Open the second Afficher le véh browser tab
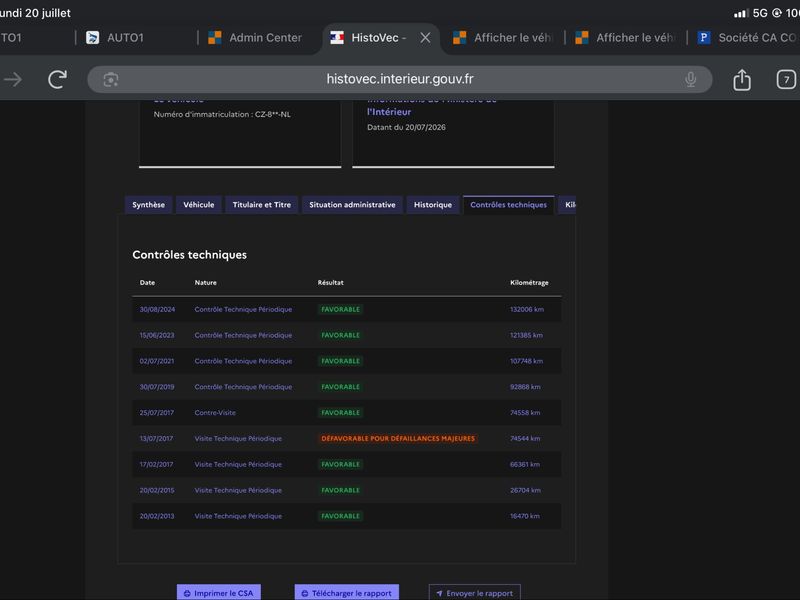 pyautogui.click(x=625, y=38)
